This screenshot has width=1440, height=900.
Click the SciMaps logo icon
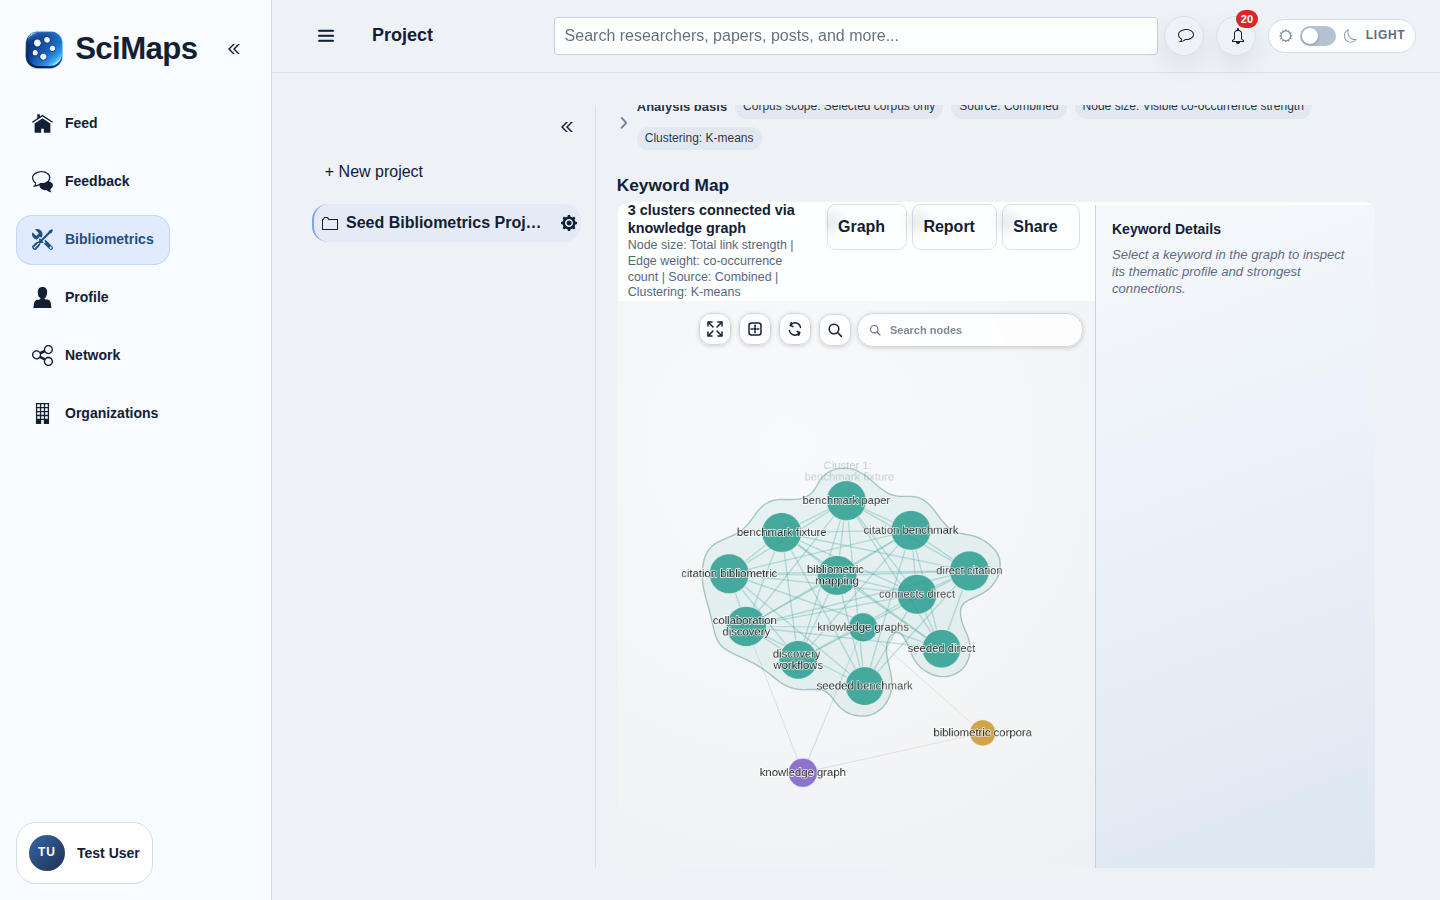tap(44, 49)
